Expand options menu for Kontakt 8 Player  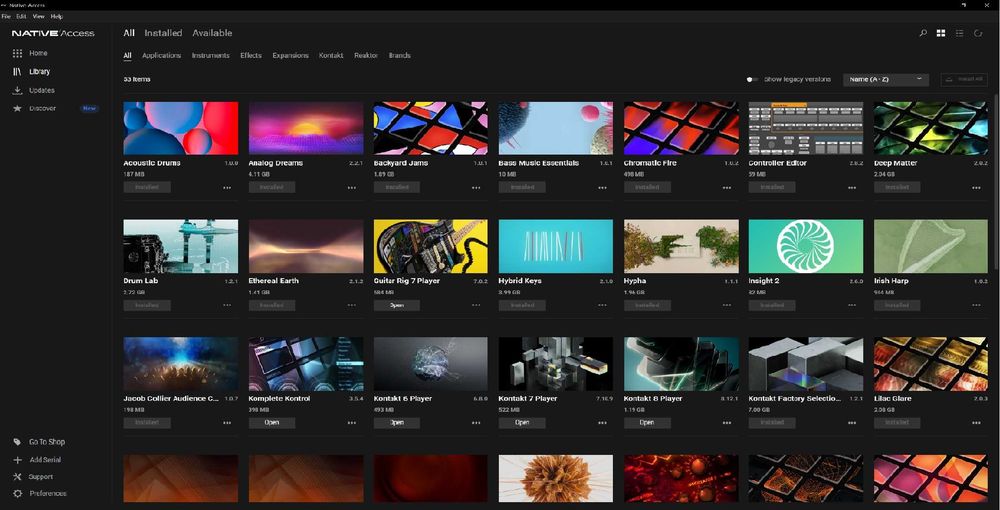[x=726, y=423]
